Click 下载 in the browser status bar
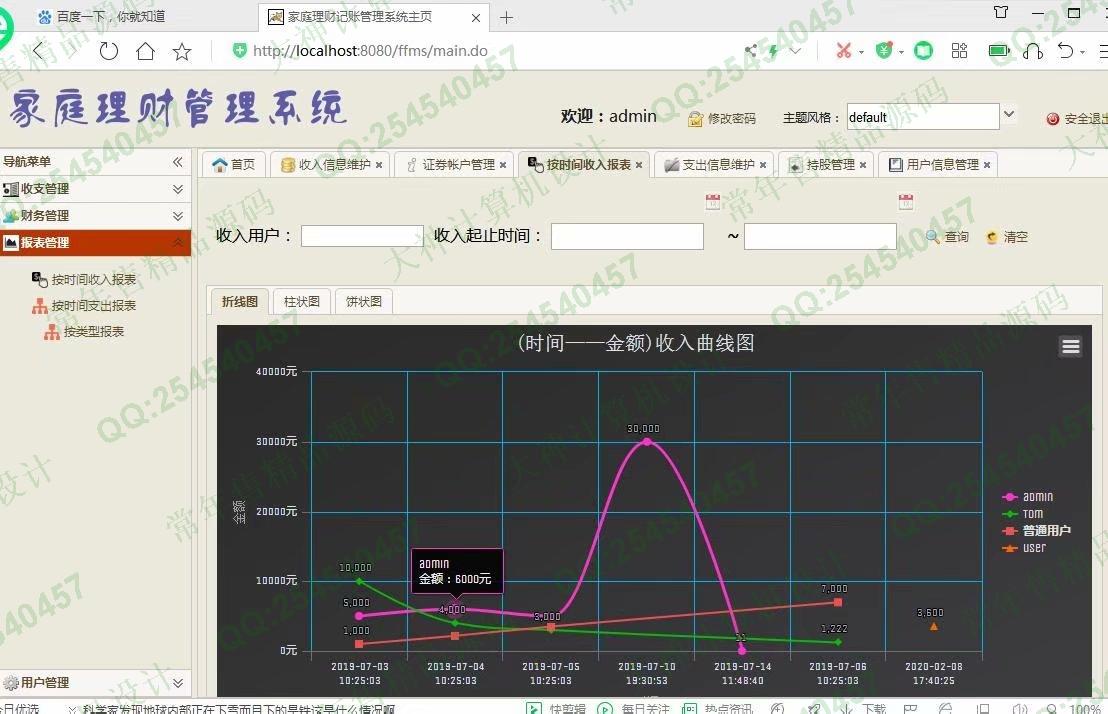Viewport: 1108px width, 714px height. 864,708
